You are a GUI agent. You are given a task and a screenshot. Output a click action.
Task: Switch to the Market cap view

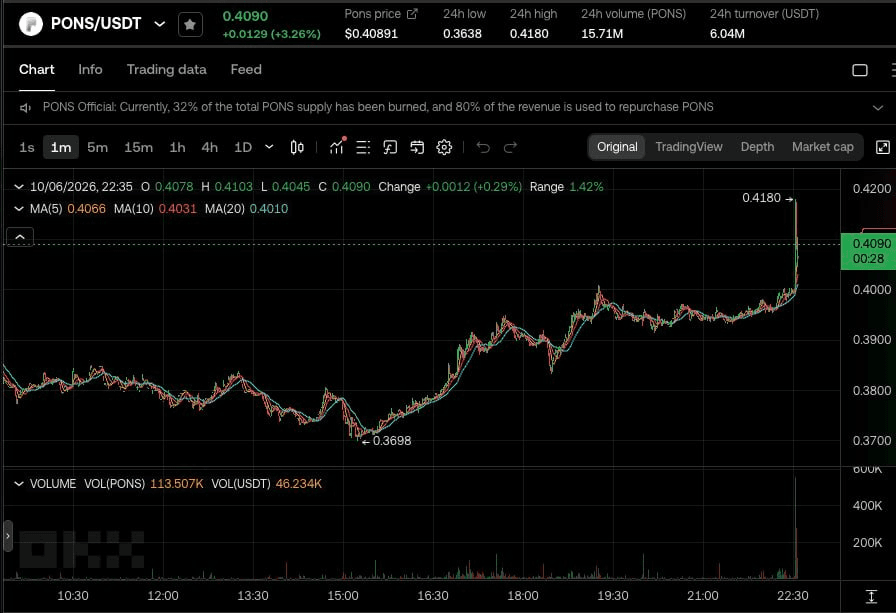[x=822, y=147]
